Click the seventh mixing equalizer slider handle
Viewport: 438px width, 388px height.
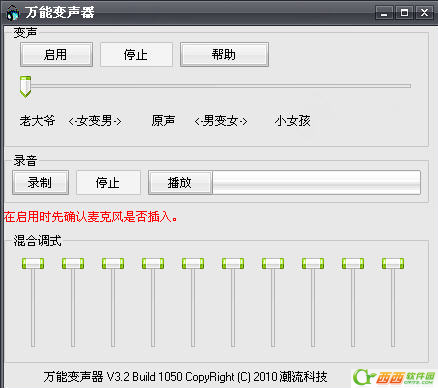click(x=273, y=263)
